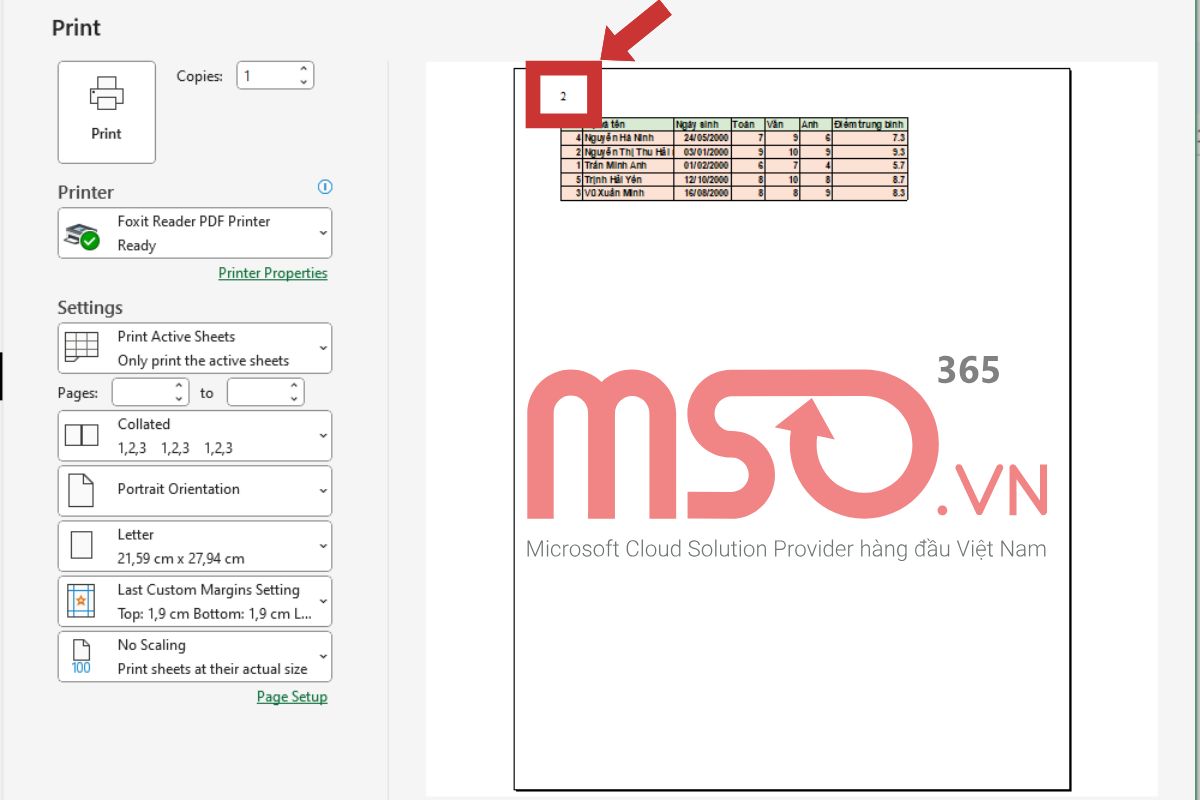Open the Last Custom Margins Setting dropdown
Image resolution: width=1200 pixels, height=800 pixels.
[x=195, y=601]
